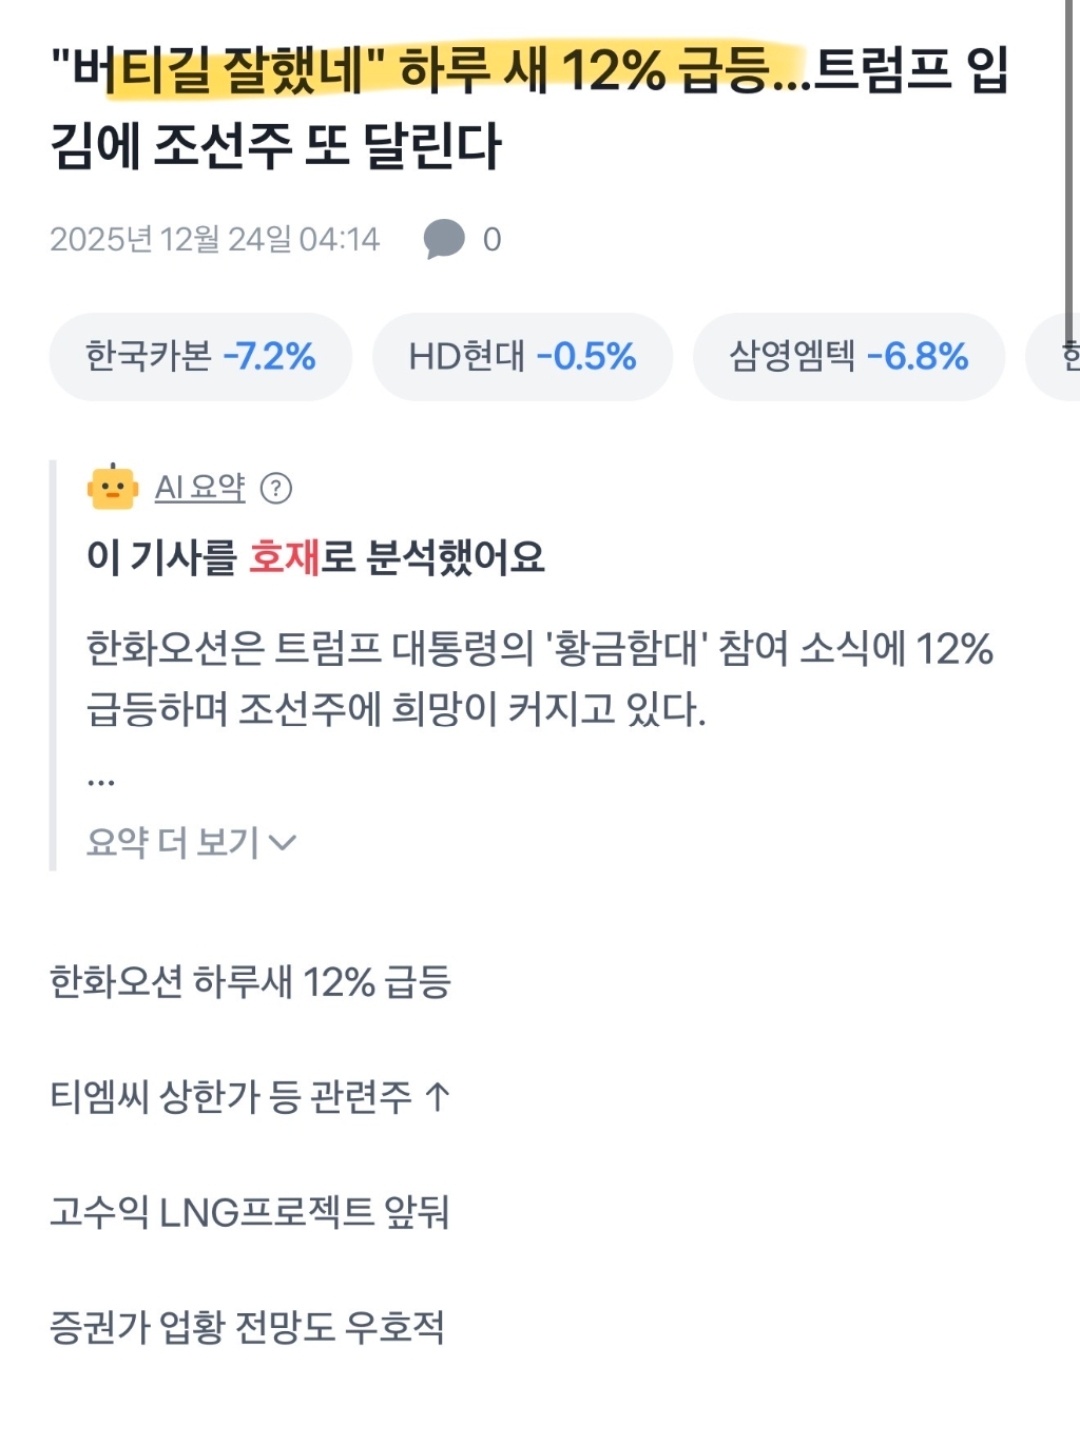Tap the comment speech bubble icon
The width and height of the screenshot is (1080, 1451).
click(444, 239)
